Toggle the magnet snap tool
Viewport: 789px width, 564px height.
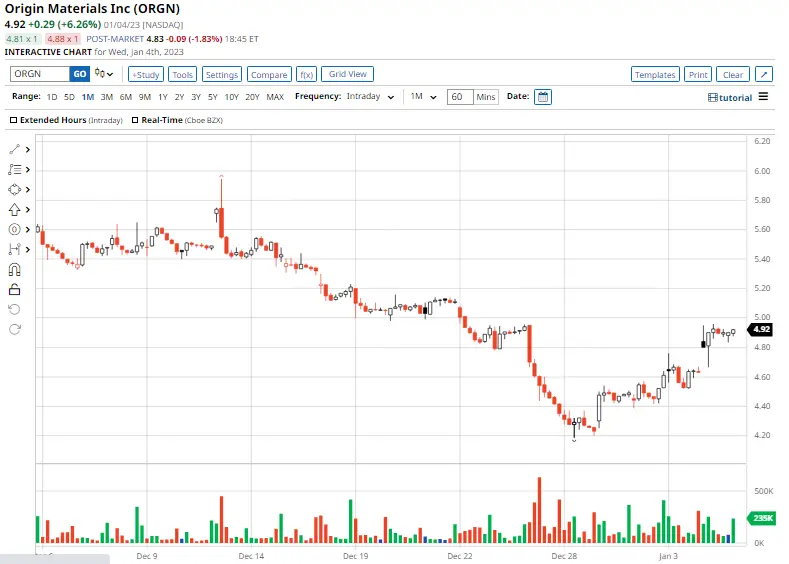tap(15, 270)
